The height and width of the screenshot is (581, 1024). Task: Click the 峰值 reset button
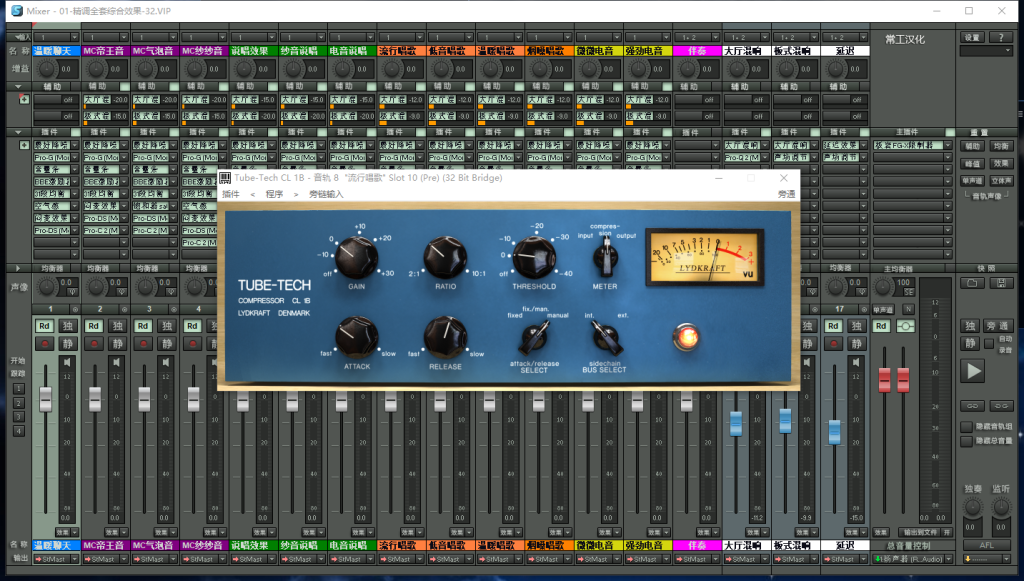(972, 163)
